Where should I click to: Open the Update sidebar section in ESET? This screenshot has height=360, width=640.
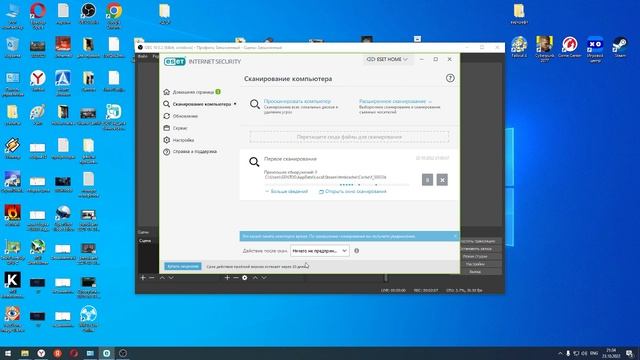coord(180,116)
